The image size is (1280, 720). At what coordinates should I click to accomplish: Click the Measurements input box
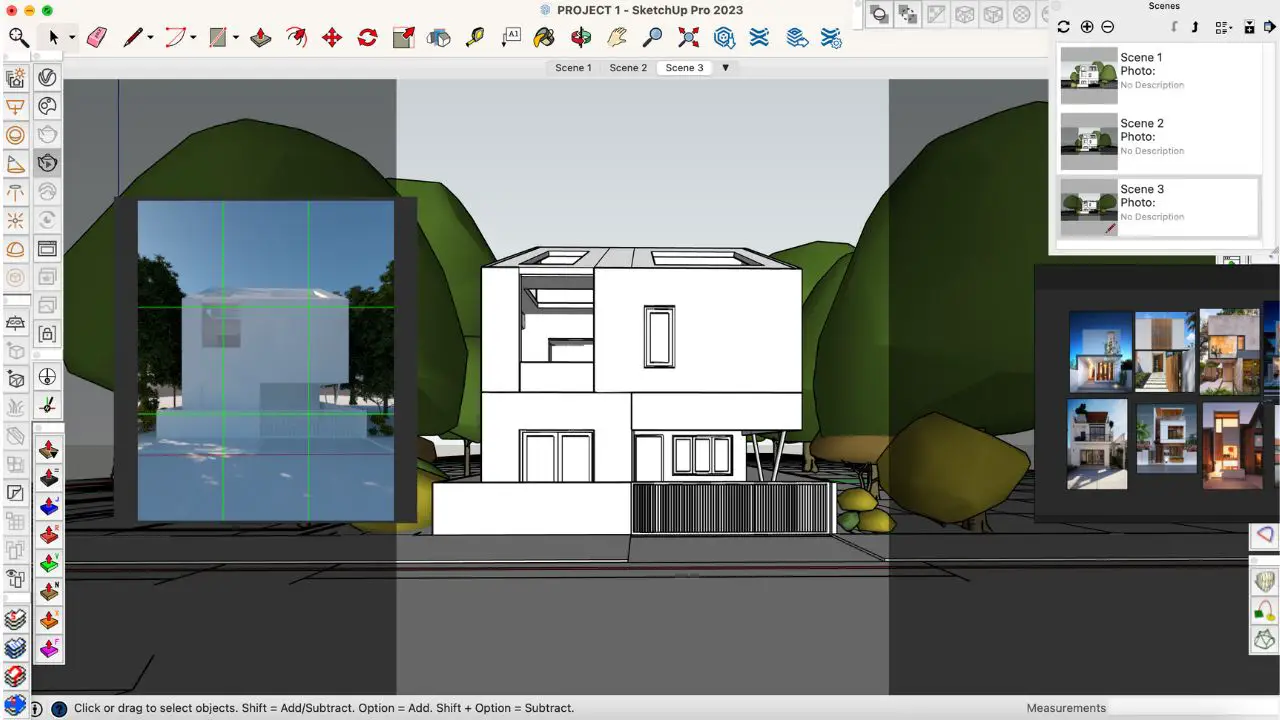click(1195, 708)
